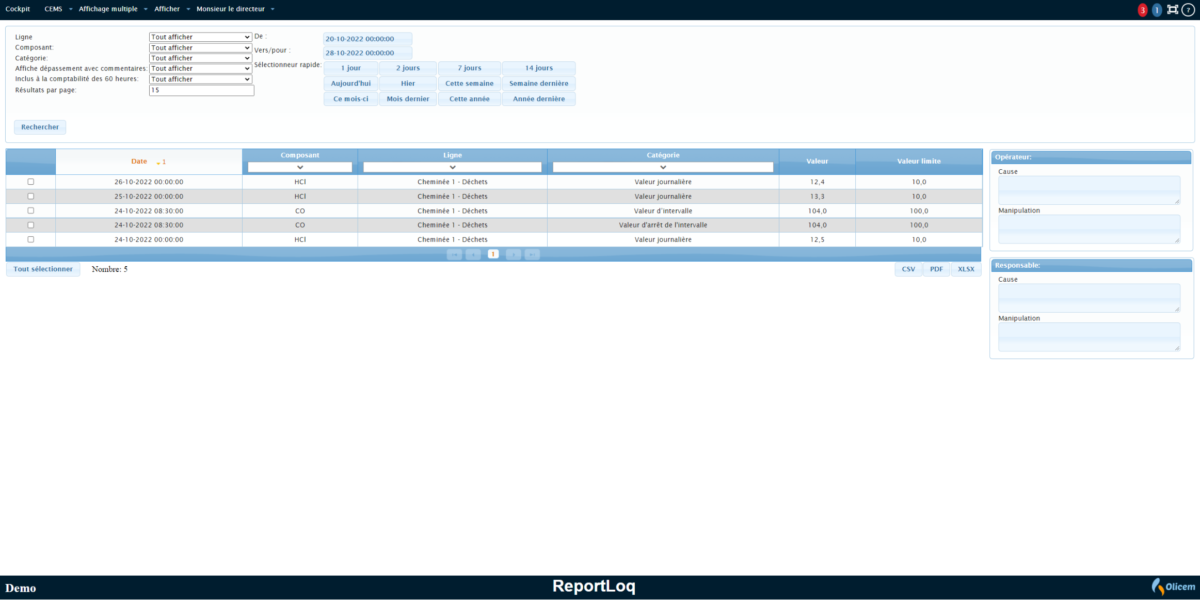Jump to the last results page
The height and width of the screenshot is (600, 1200).
click(x=532, y=255)
